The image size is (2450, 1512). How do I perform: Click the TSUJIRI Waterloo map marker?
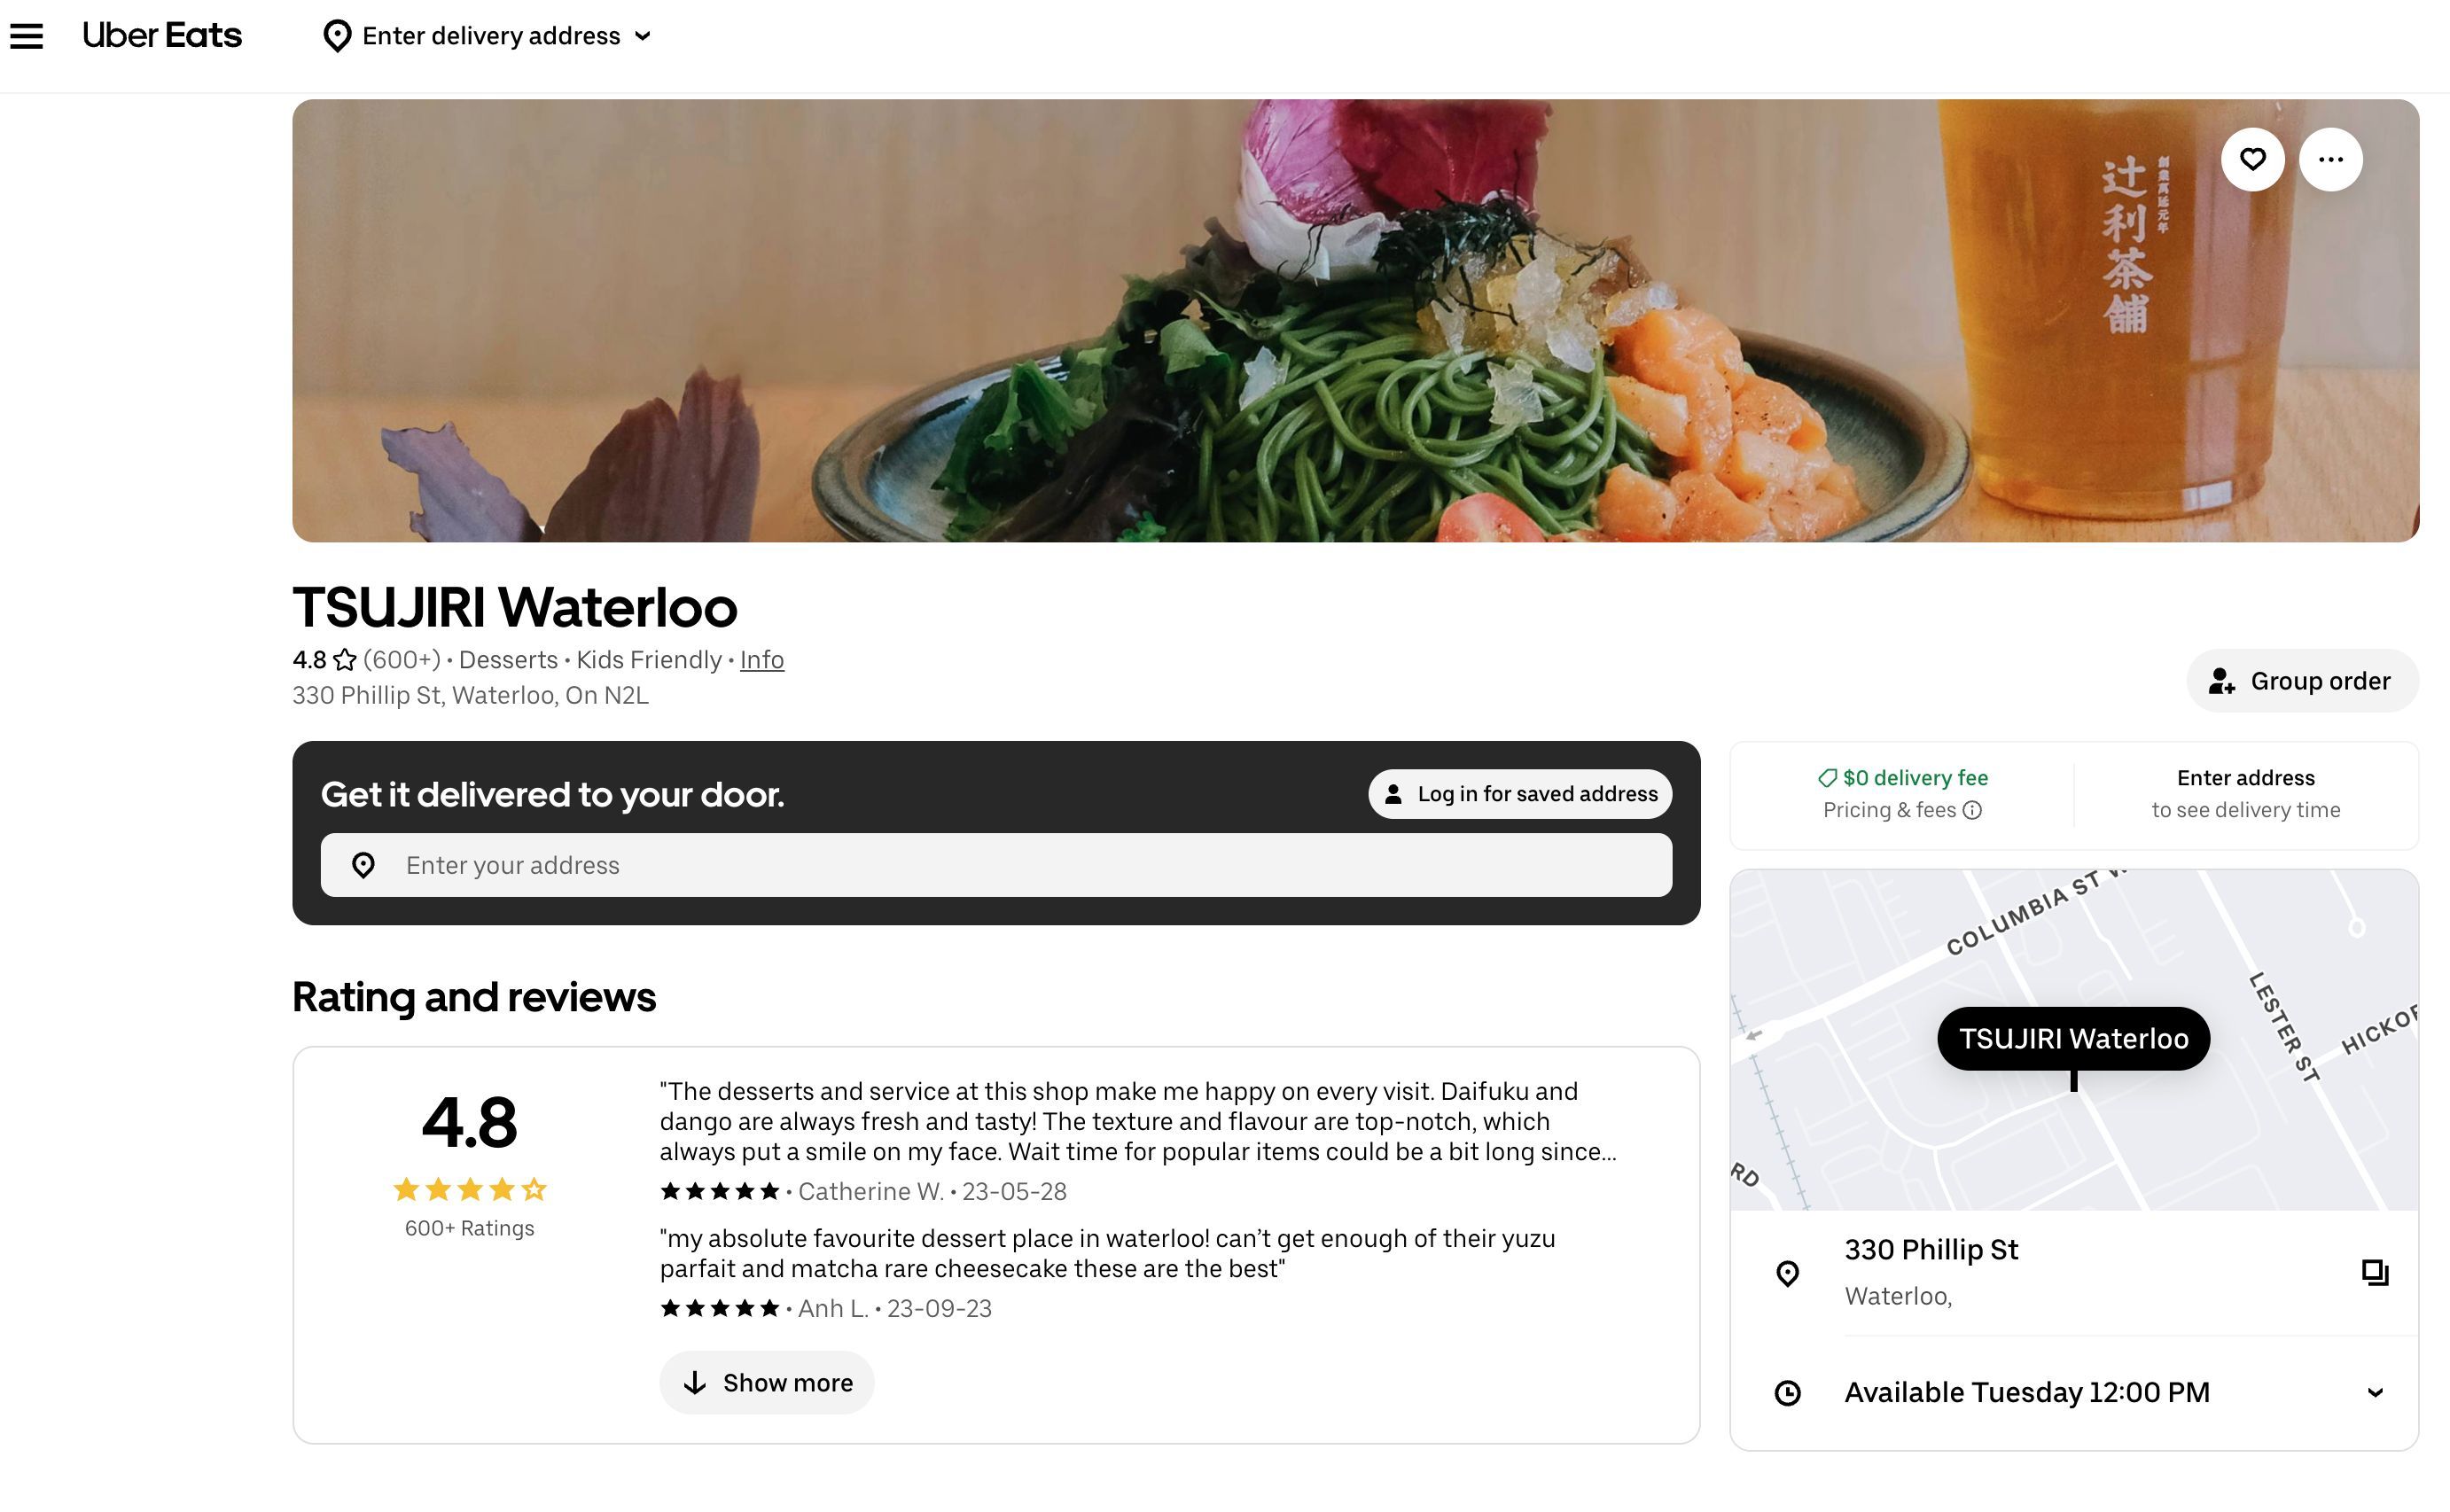2073,1039
